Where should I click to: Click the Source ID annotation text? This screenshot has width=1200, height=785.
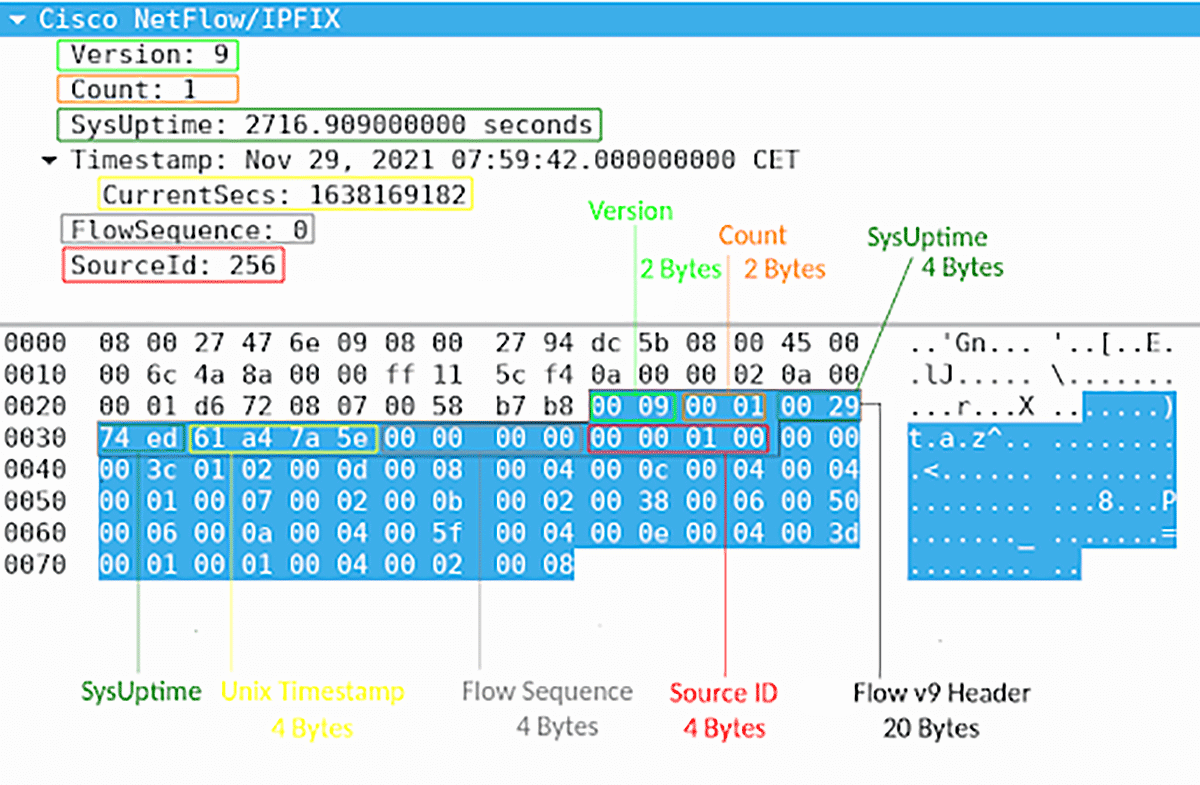coord(723,693)
